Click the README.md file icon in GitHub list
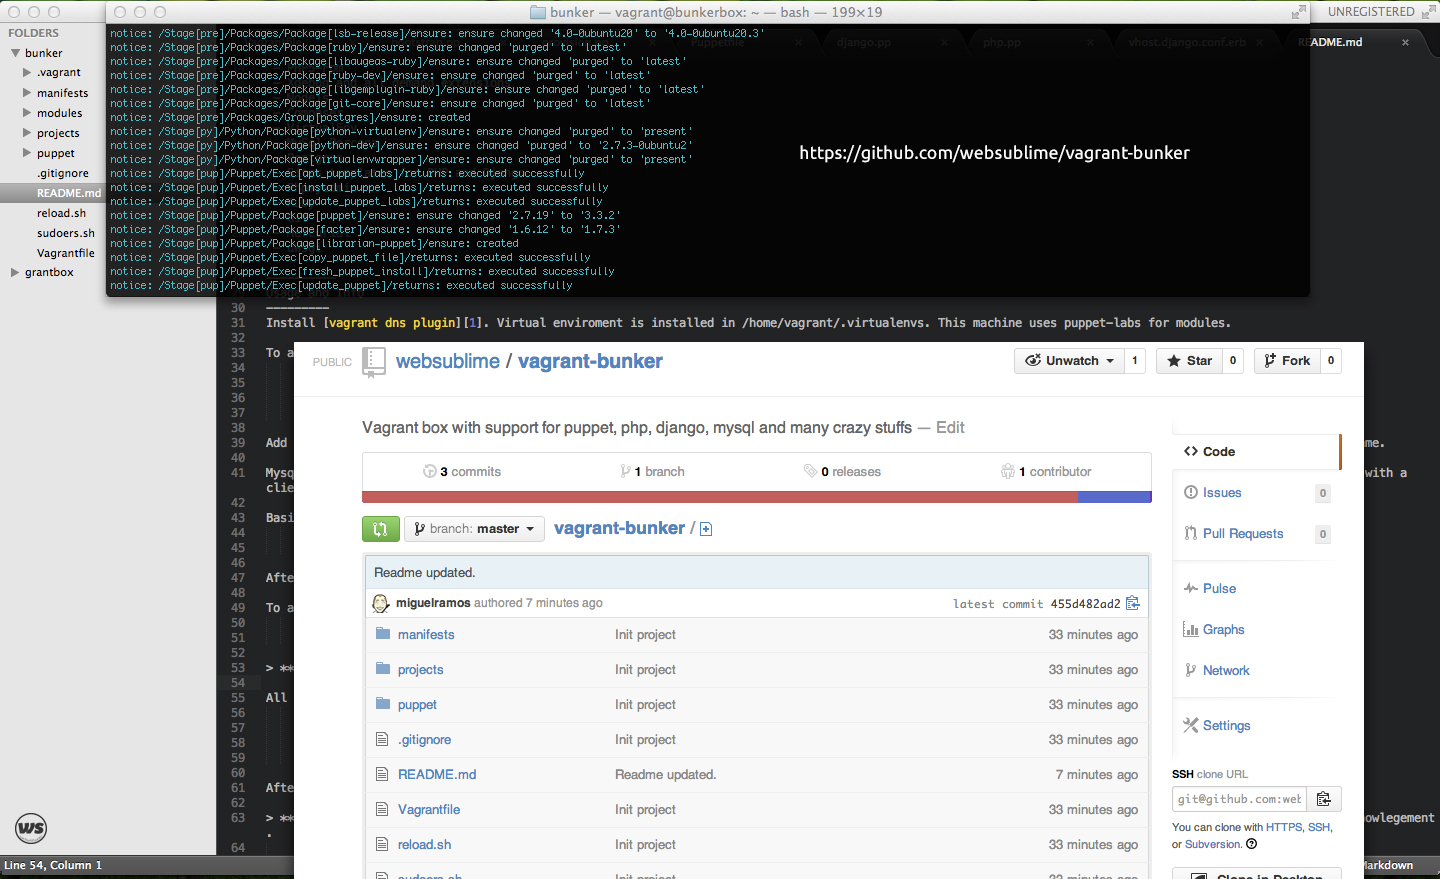This screenshot has height=879, width=1440. pos(382,774)
